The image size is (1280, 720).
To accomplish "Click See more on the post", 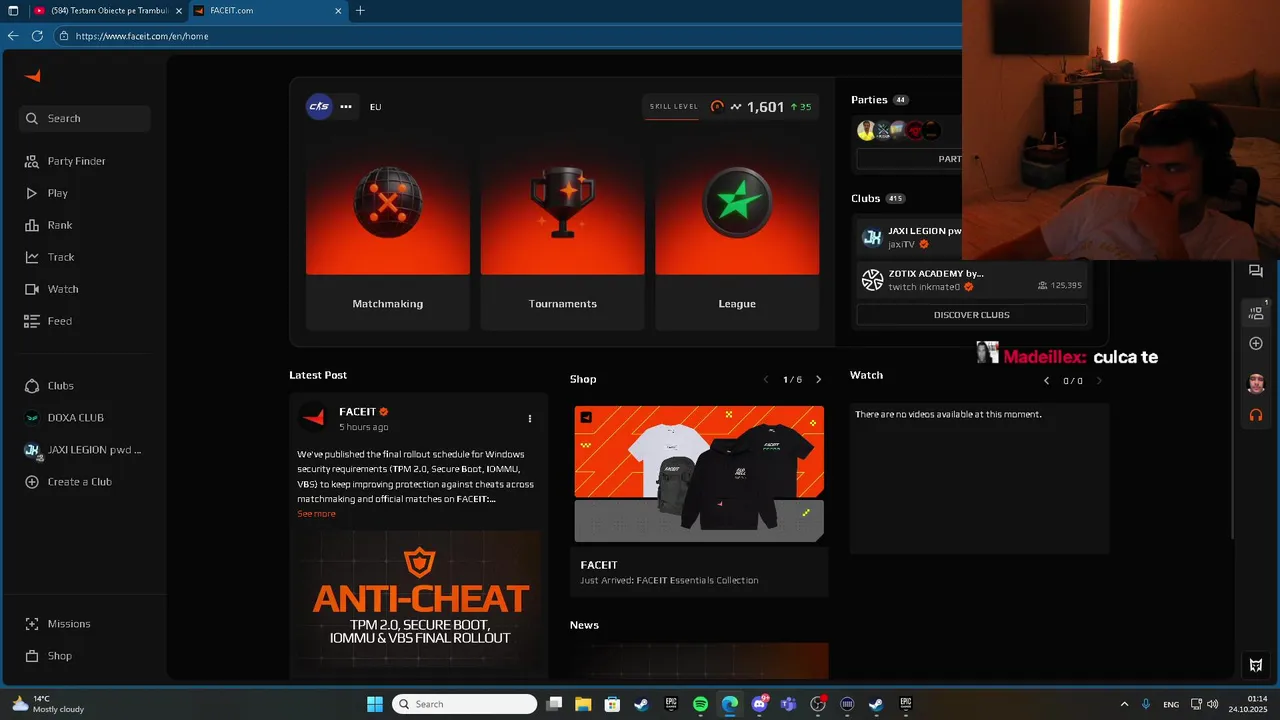I will (x=316, y=514).
